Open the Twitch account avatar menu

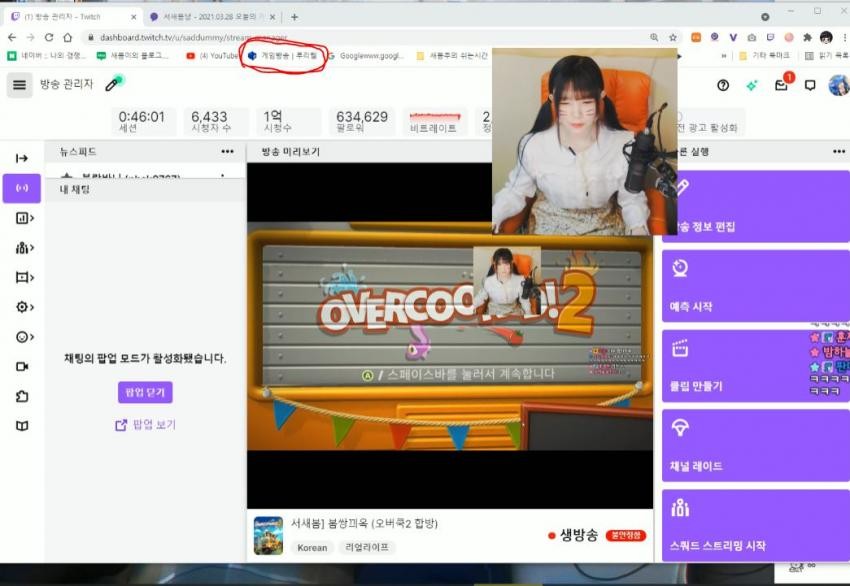coord(838,85)
